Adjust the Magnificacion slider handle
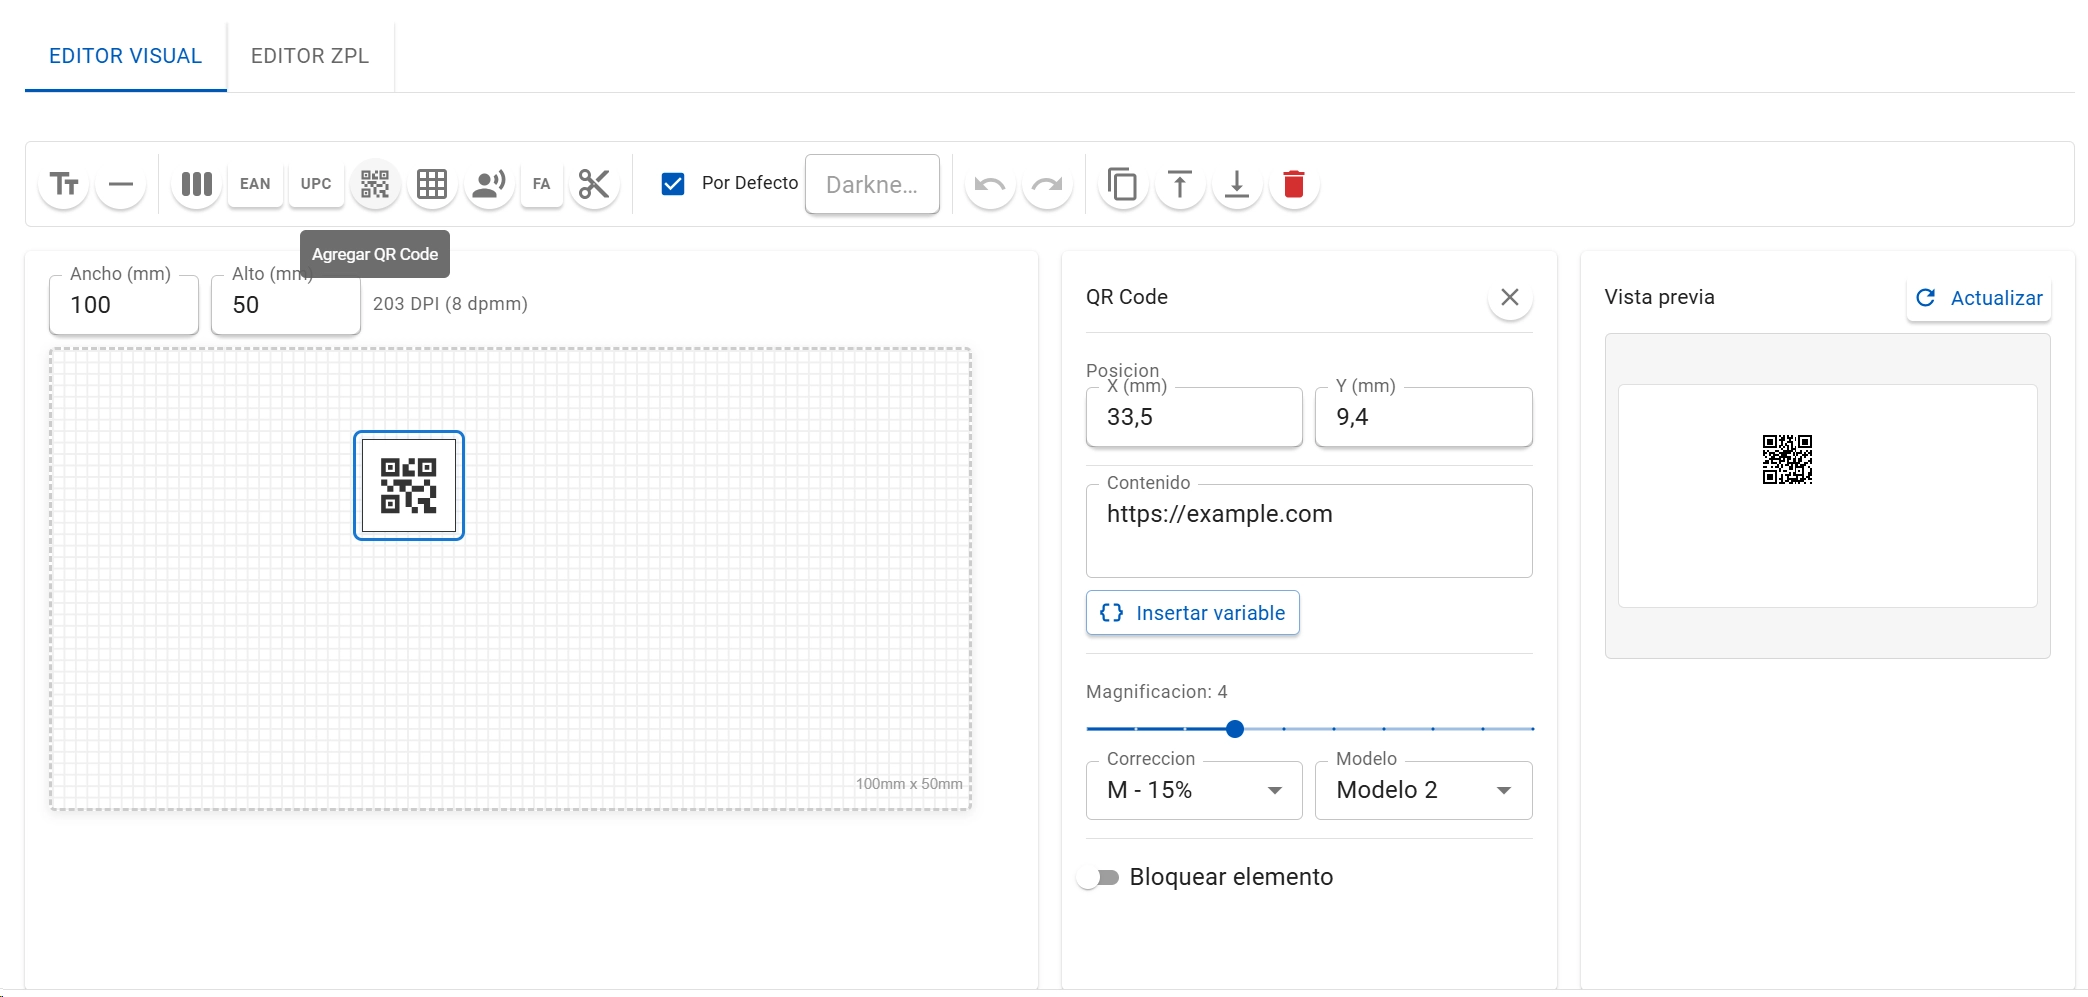The width and height of the screenshot is (2088, 997). pyautogui.click(x=1235, y=729)
